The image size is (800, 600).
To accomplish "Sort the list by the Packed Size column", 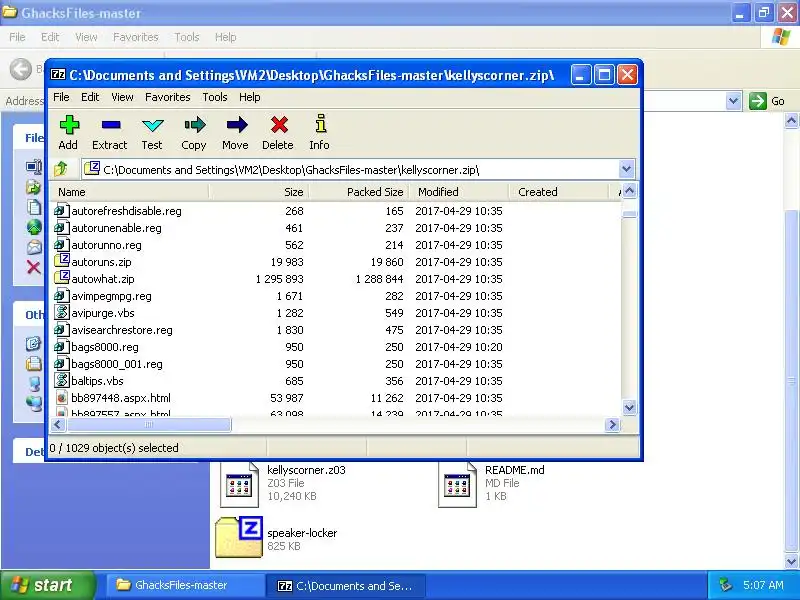I will click(359, 192).
